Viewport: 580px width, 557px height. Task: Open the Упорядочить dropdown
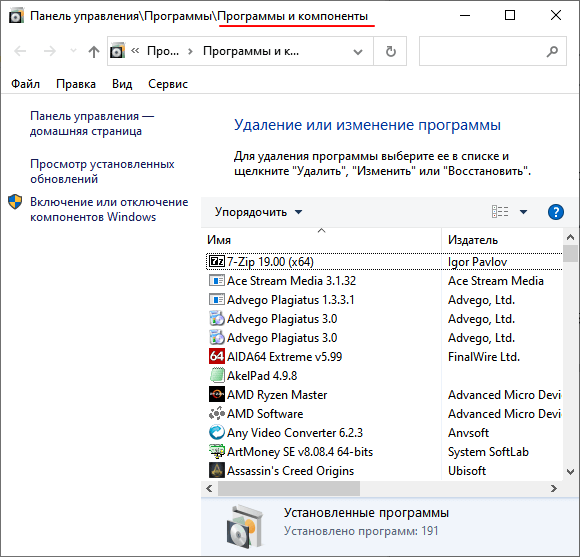point(259,212)
